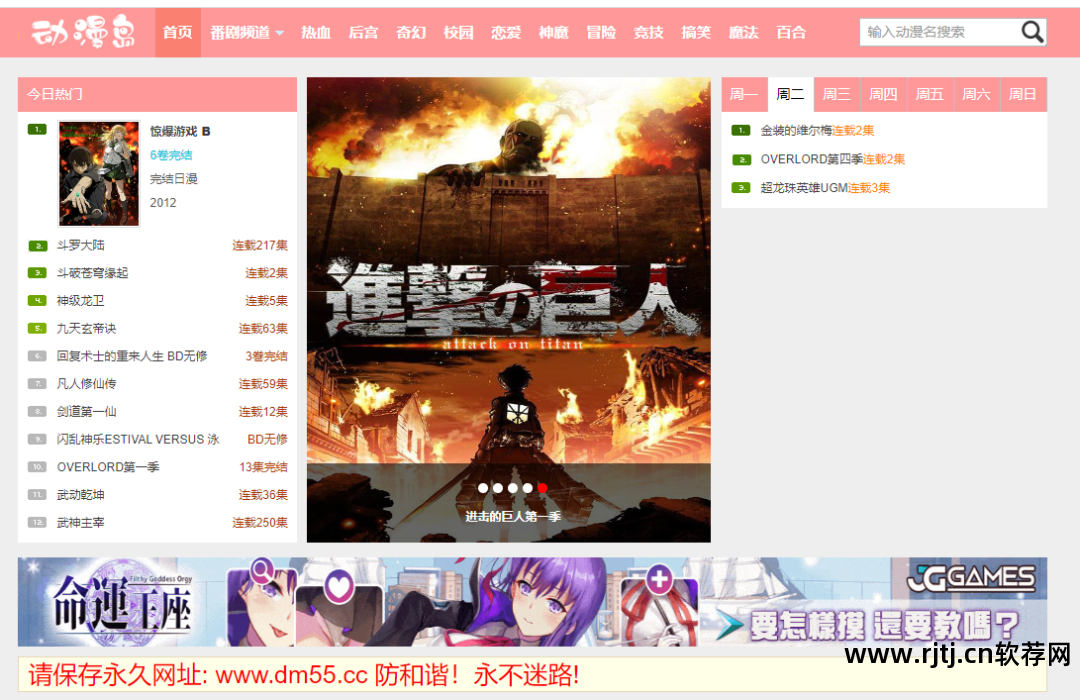The height and width of the screenshot is (700, 1080).
Task: Open OVERLORD第一季 from the hot list
Action: [x=108, y=467]
